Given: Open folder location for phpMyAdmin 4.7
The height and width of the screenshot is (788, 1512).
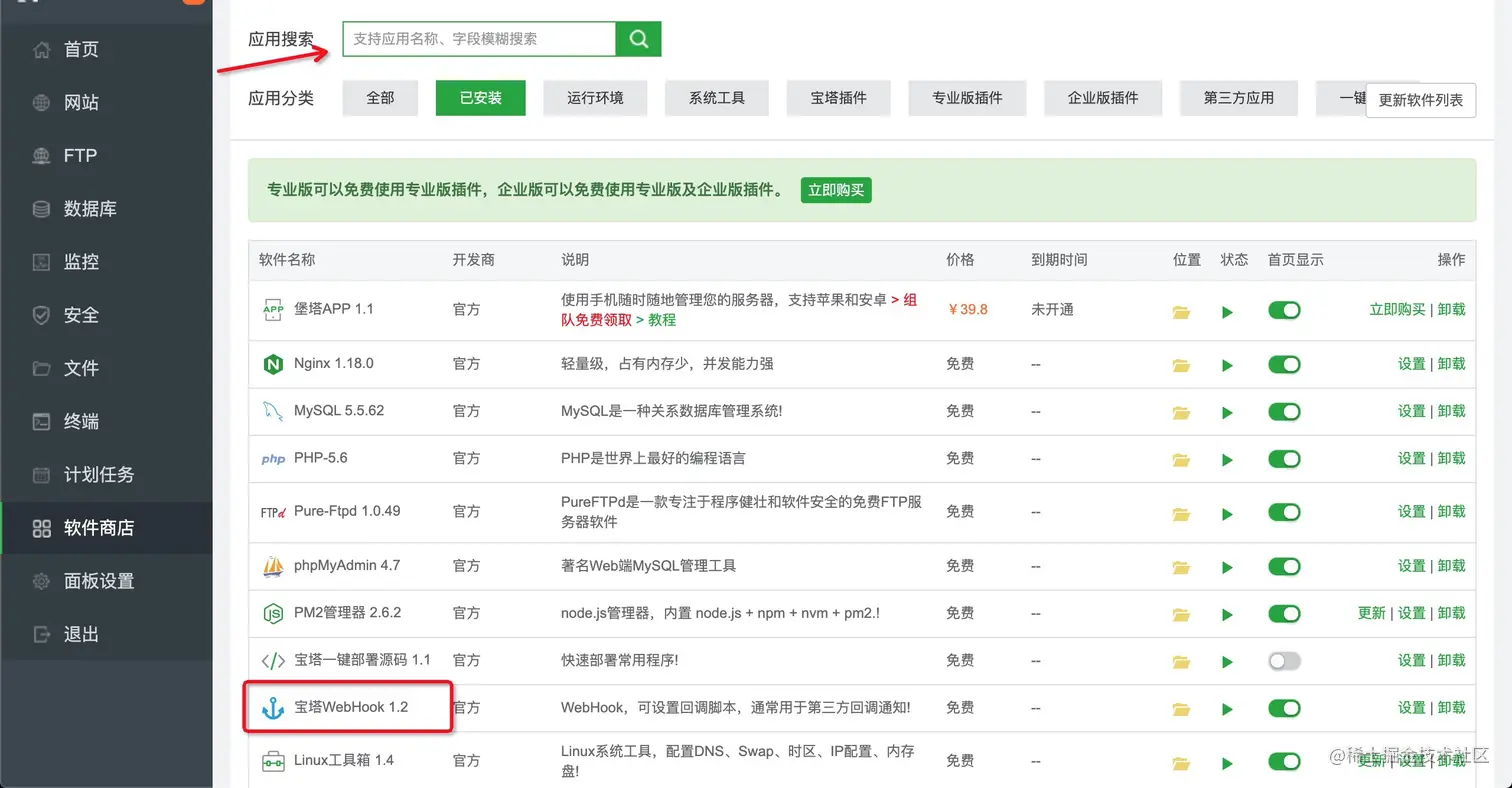Looking at the screenshot, I should (x=1181, y=567).
